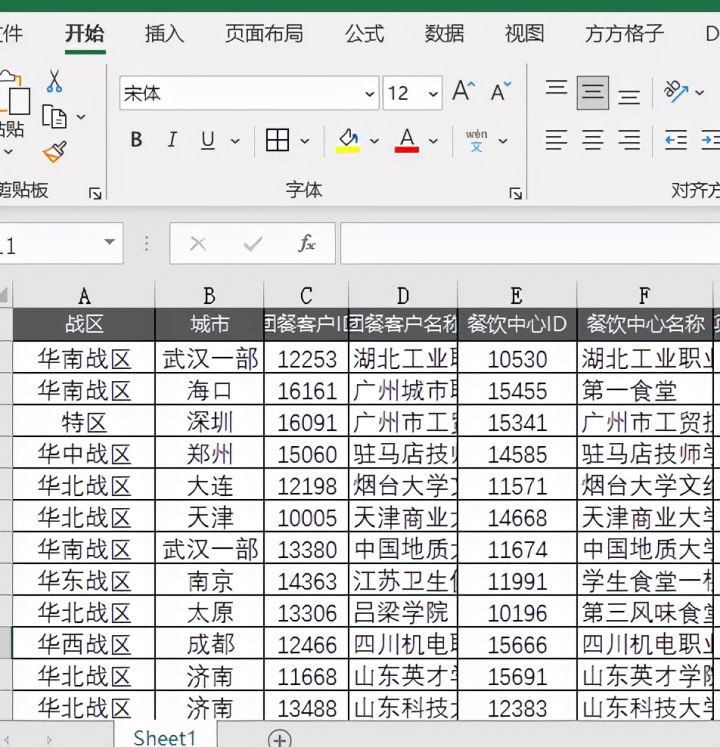Select cell containing 华西战区
Image resolution: width=720 pixels, height=747 pixels.
pos(84,644)
